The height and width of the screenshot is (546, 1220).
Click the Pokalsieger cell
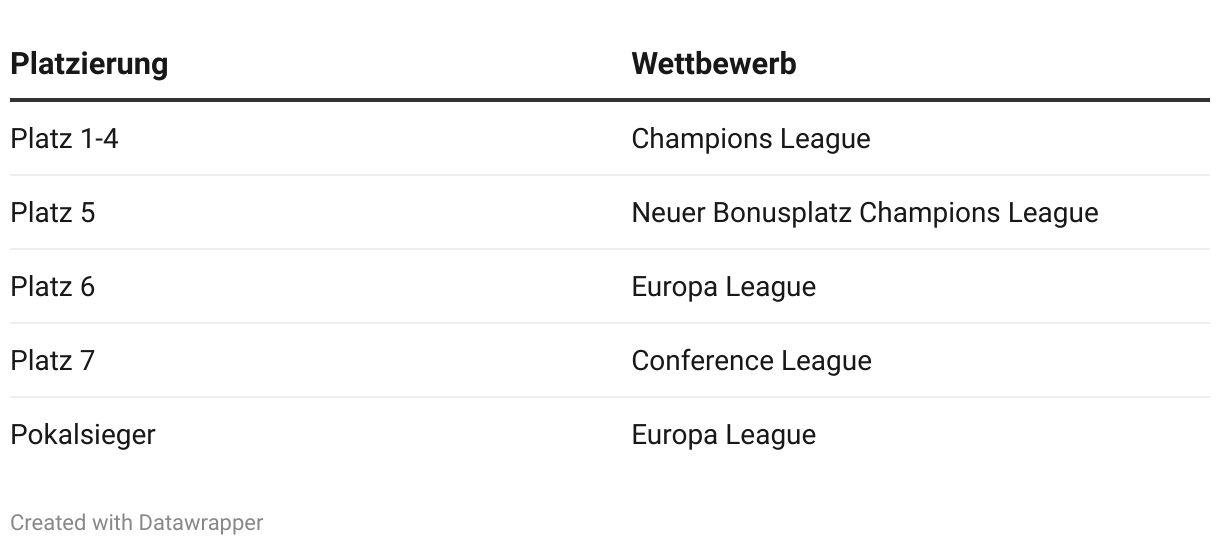click(83, 435)
